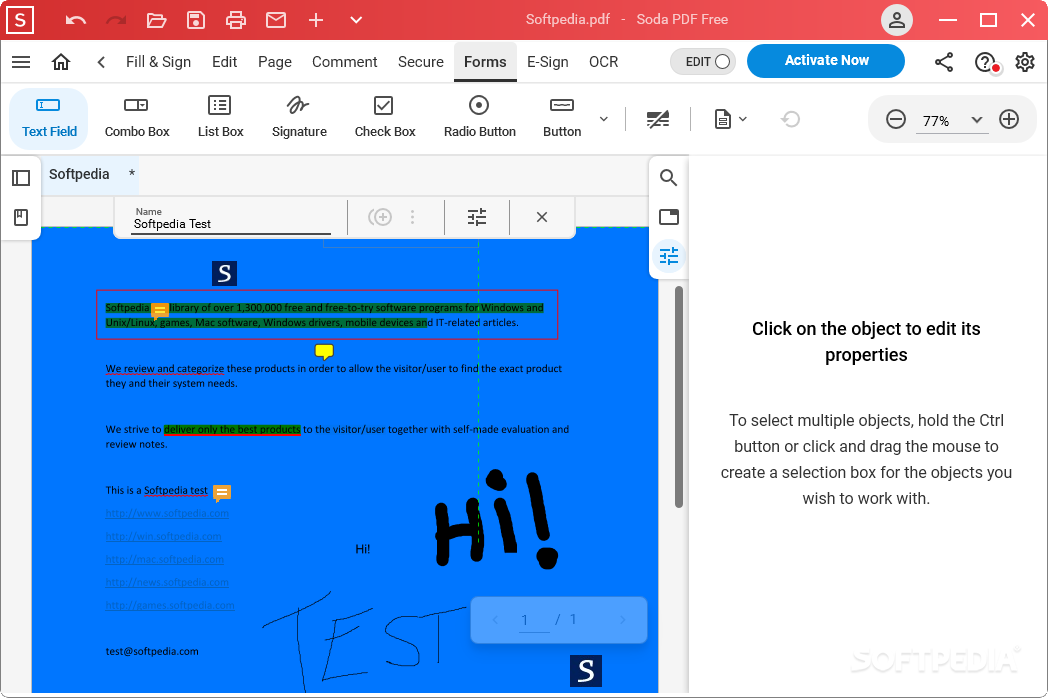Click the page number field

[533, 621]
